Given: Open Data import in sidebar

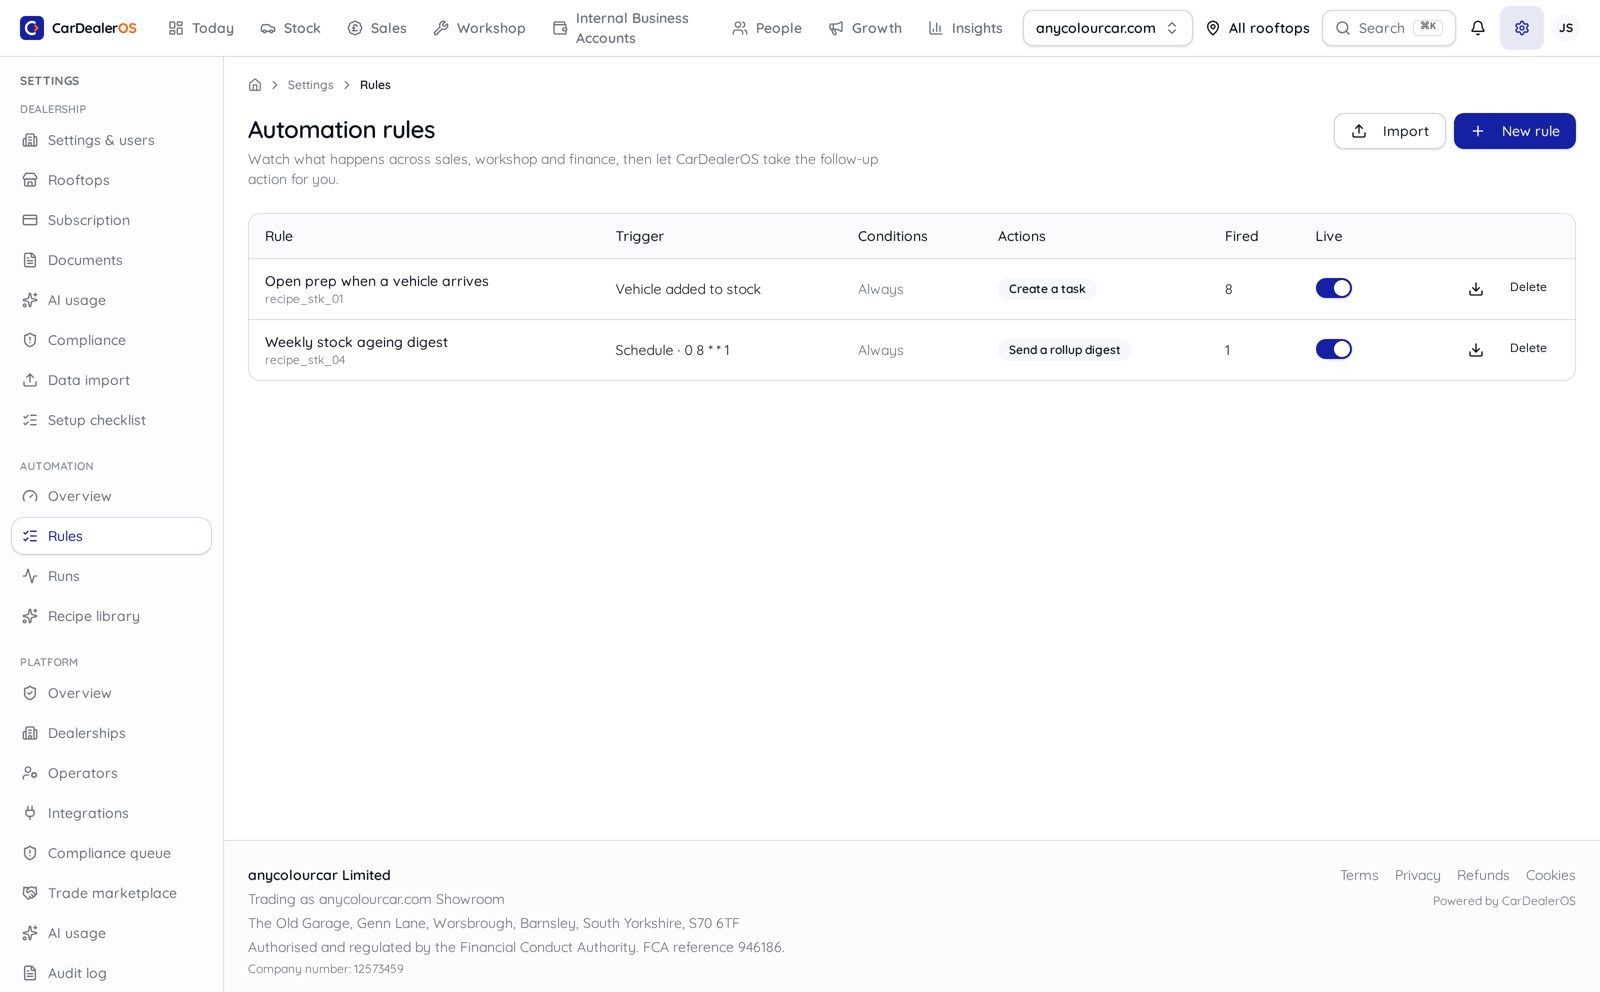Looking at the screenshot, I should 111,380.
